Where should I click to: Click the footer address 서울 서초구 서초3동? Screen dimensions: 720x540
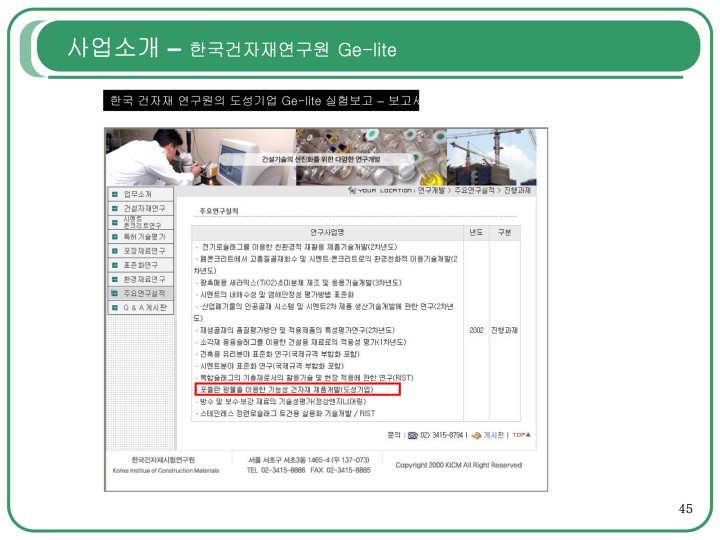[309, 460]
